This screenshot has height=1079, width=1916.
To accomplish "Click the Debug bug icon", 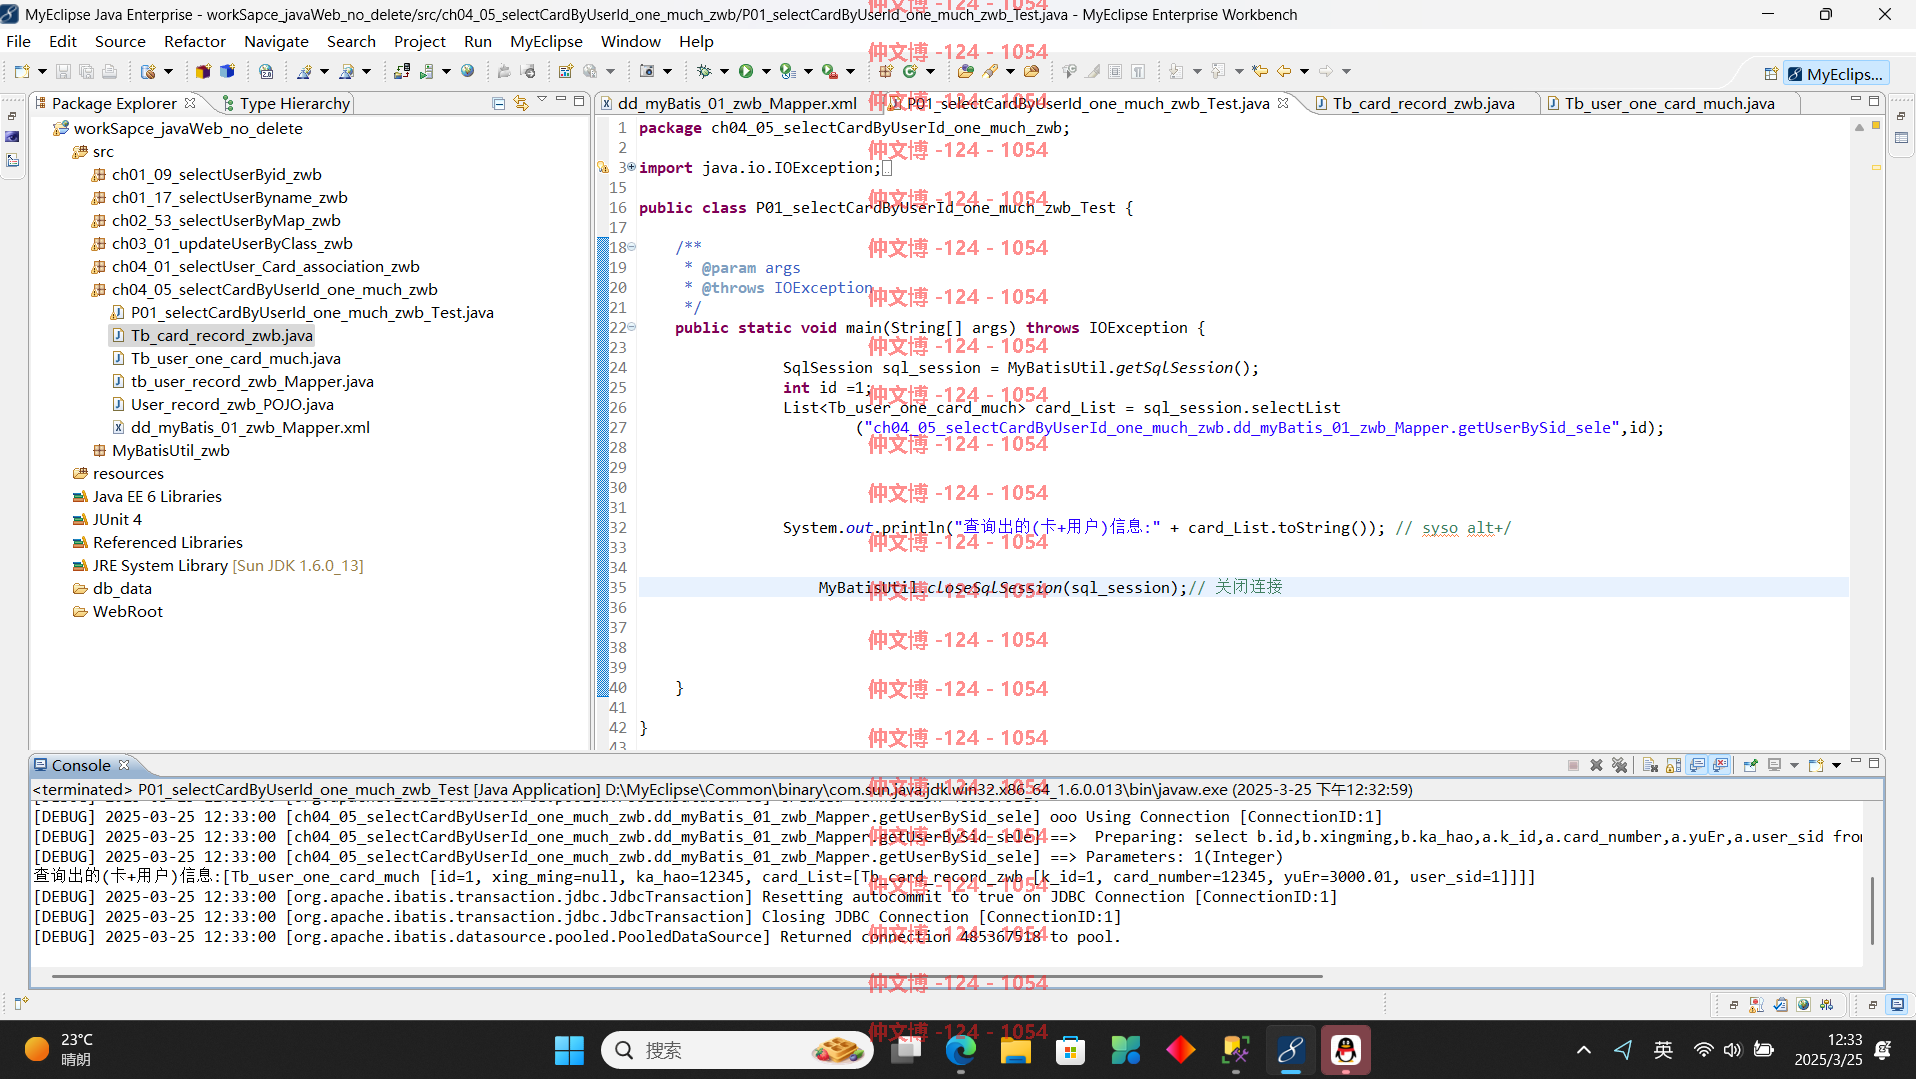I will click(704, 71).
